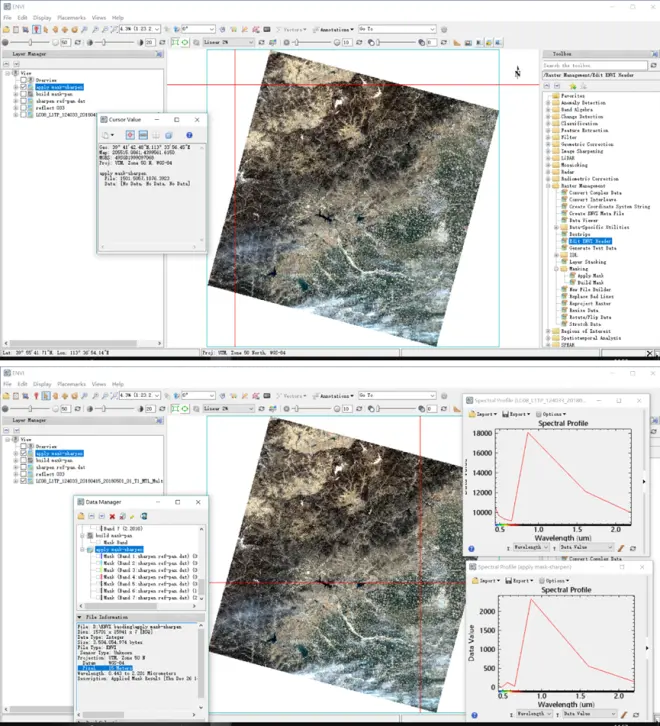Click the Data Manager band list horizontal scrollbar

[x=137, y=606]
